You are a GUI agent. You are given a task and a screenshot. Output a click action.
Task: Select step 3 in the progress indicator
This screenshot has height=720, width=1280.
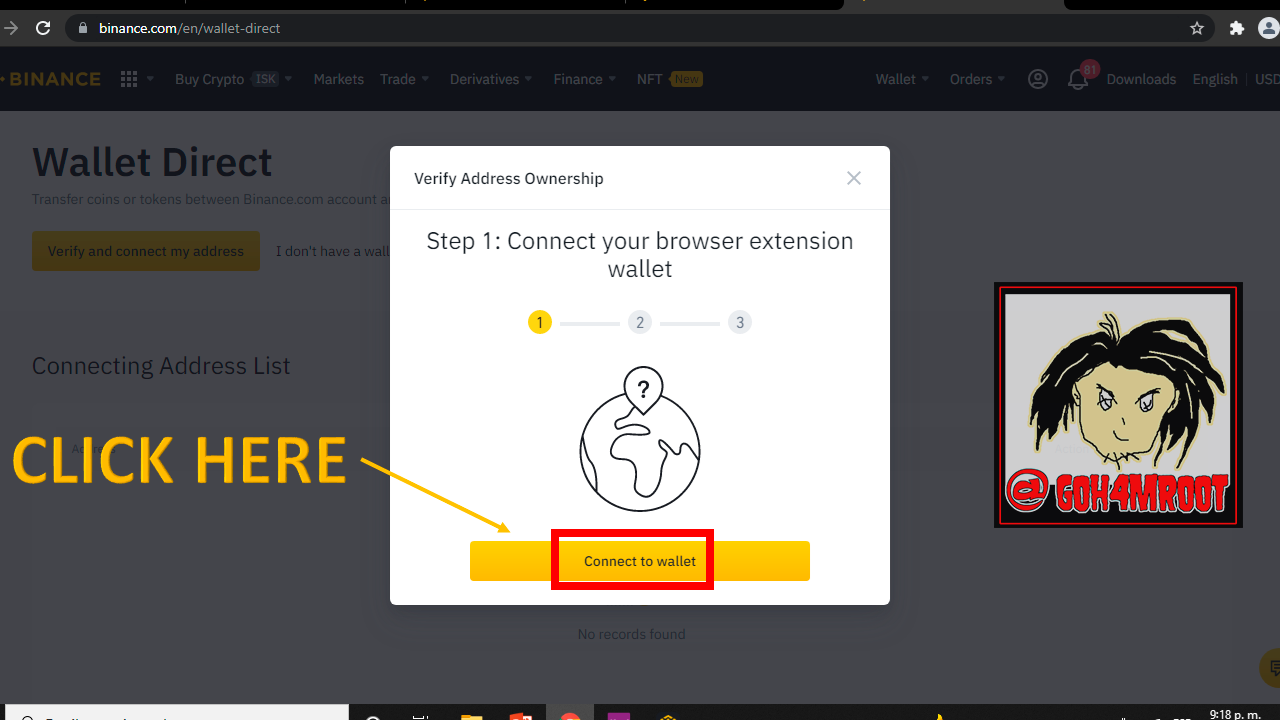tap(740, 322)
